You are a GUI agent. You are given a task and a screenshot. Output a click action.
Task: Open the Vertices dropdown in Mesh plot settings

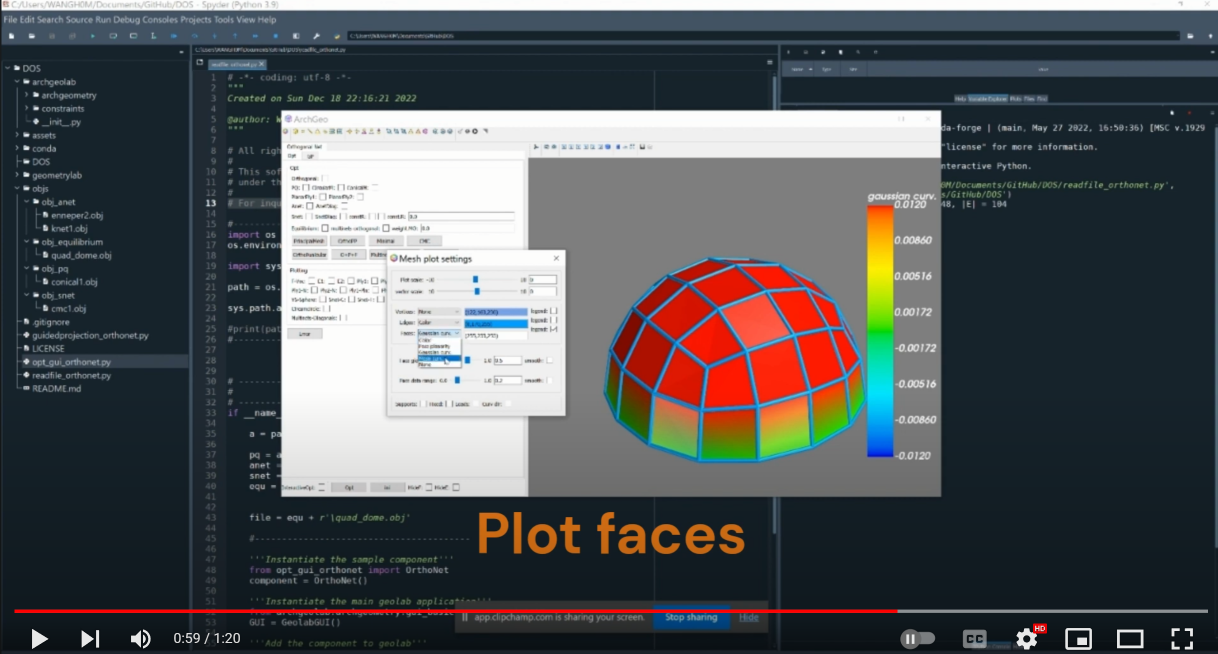tap(439, 312)
